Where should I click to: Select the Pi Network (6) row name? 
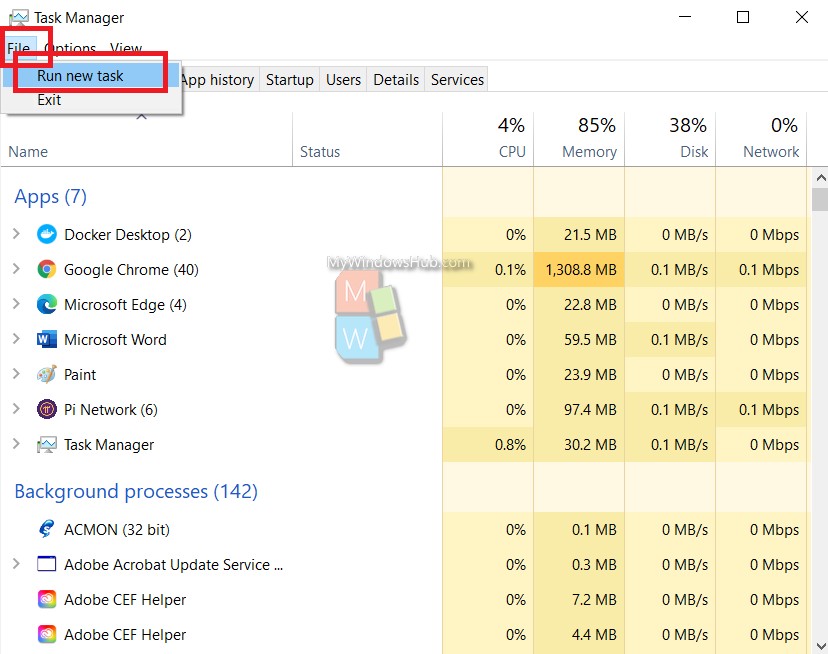pyautogui.click(x=111, y=410)
